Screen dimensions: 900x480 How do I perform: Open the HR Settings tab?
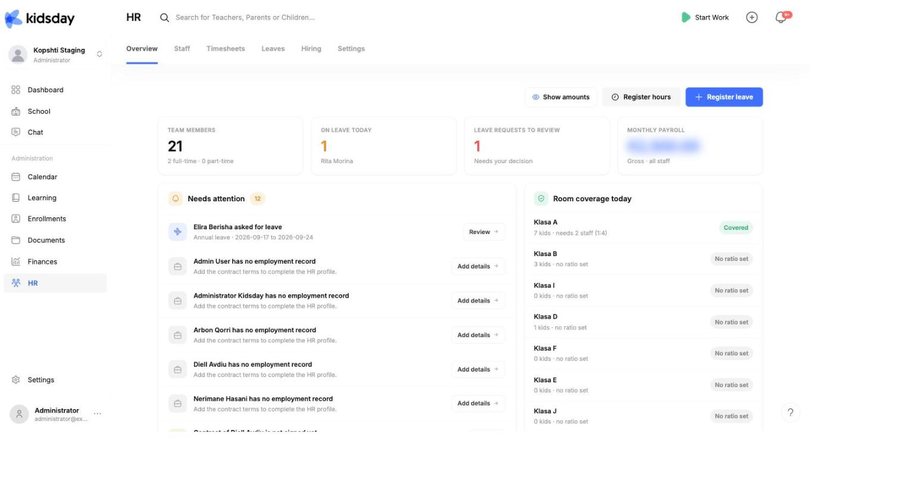351,49
